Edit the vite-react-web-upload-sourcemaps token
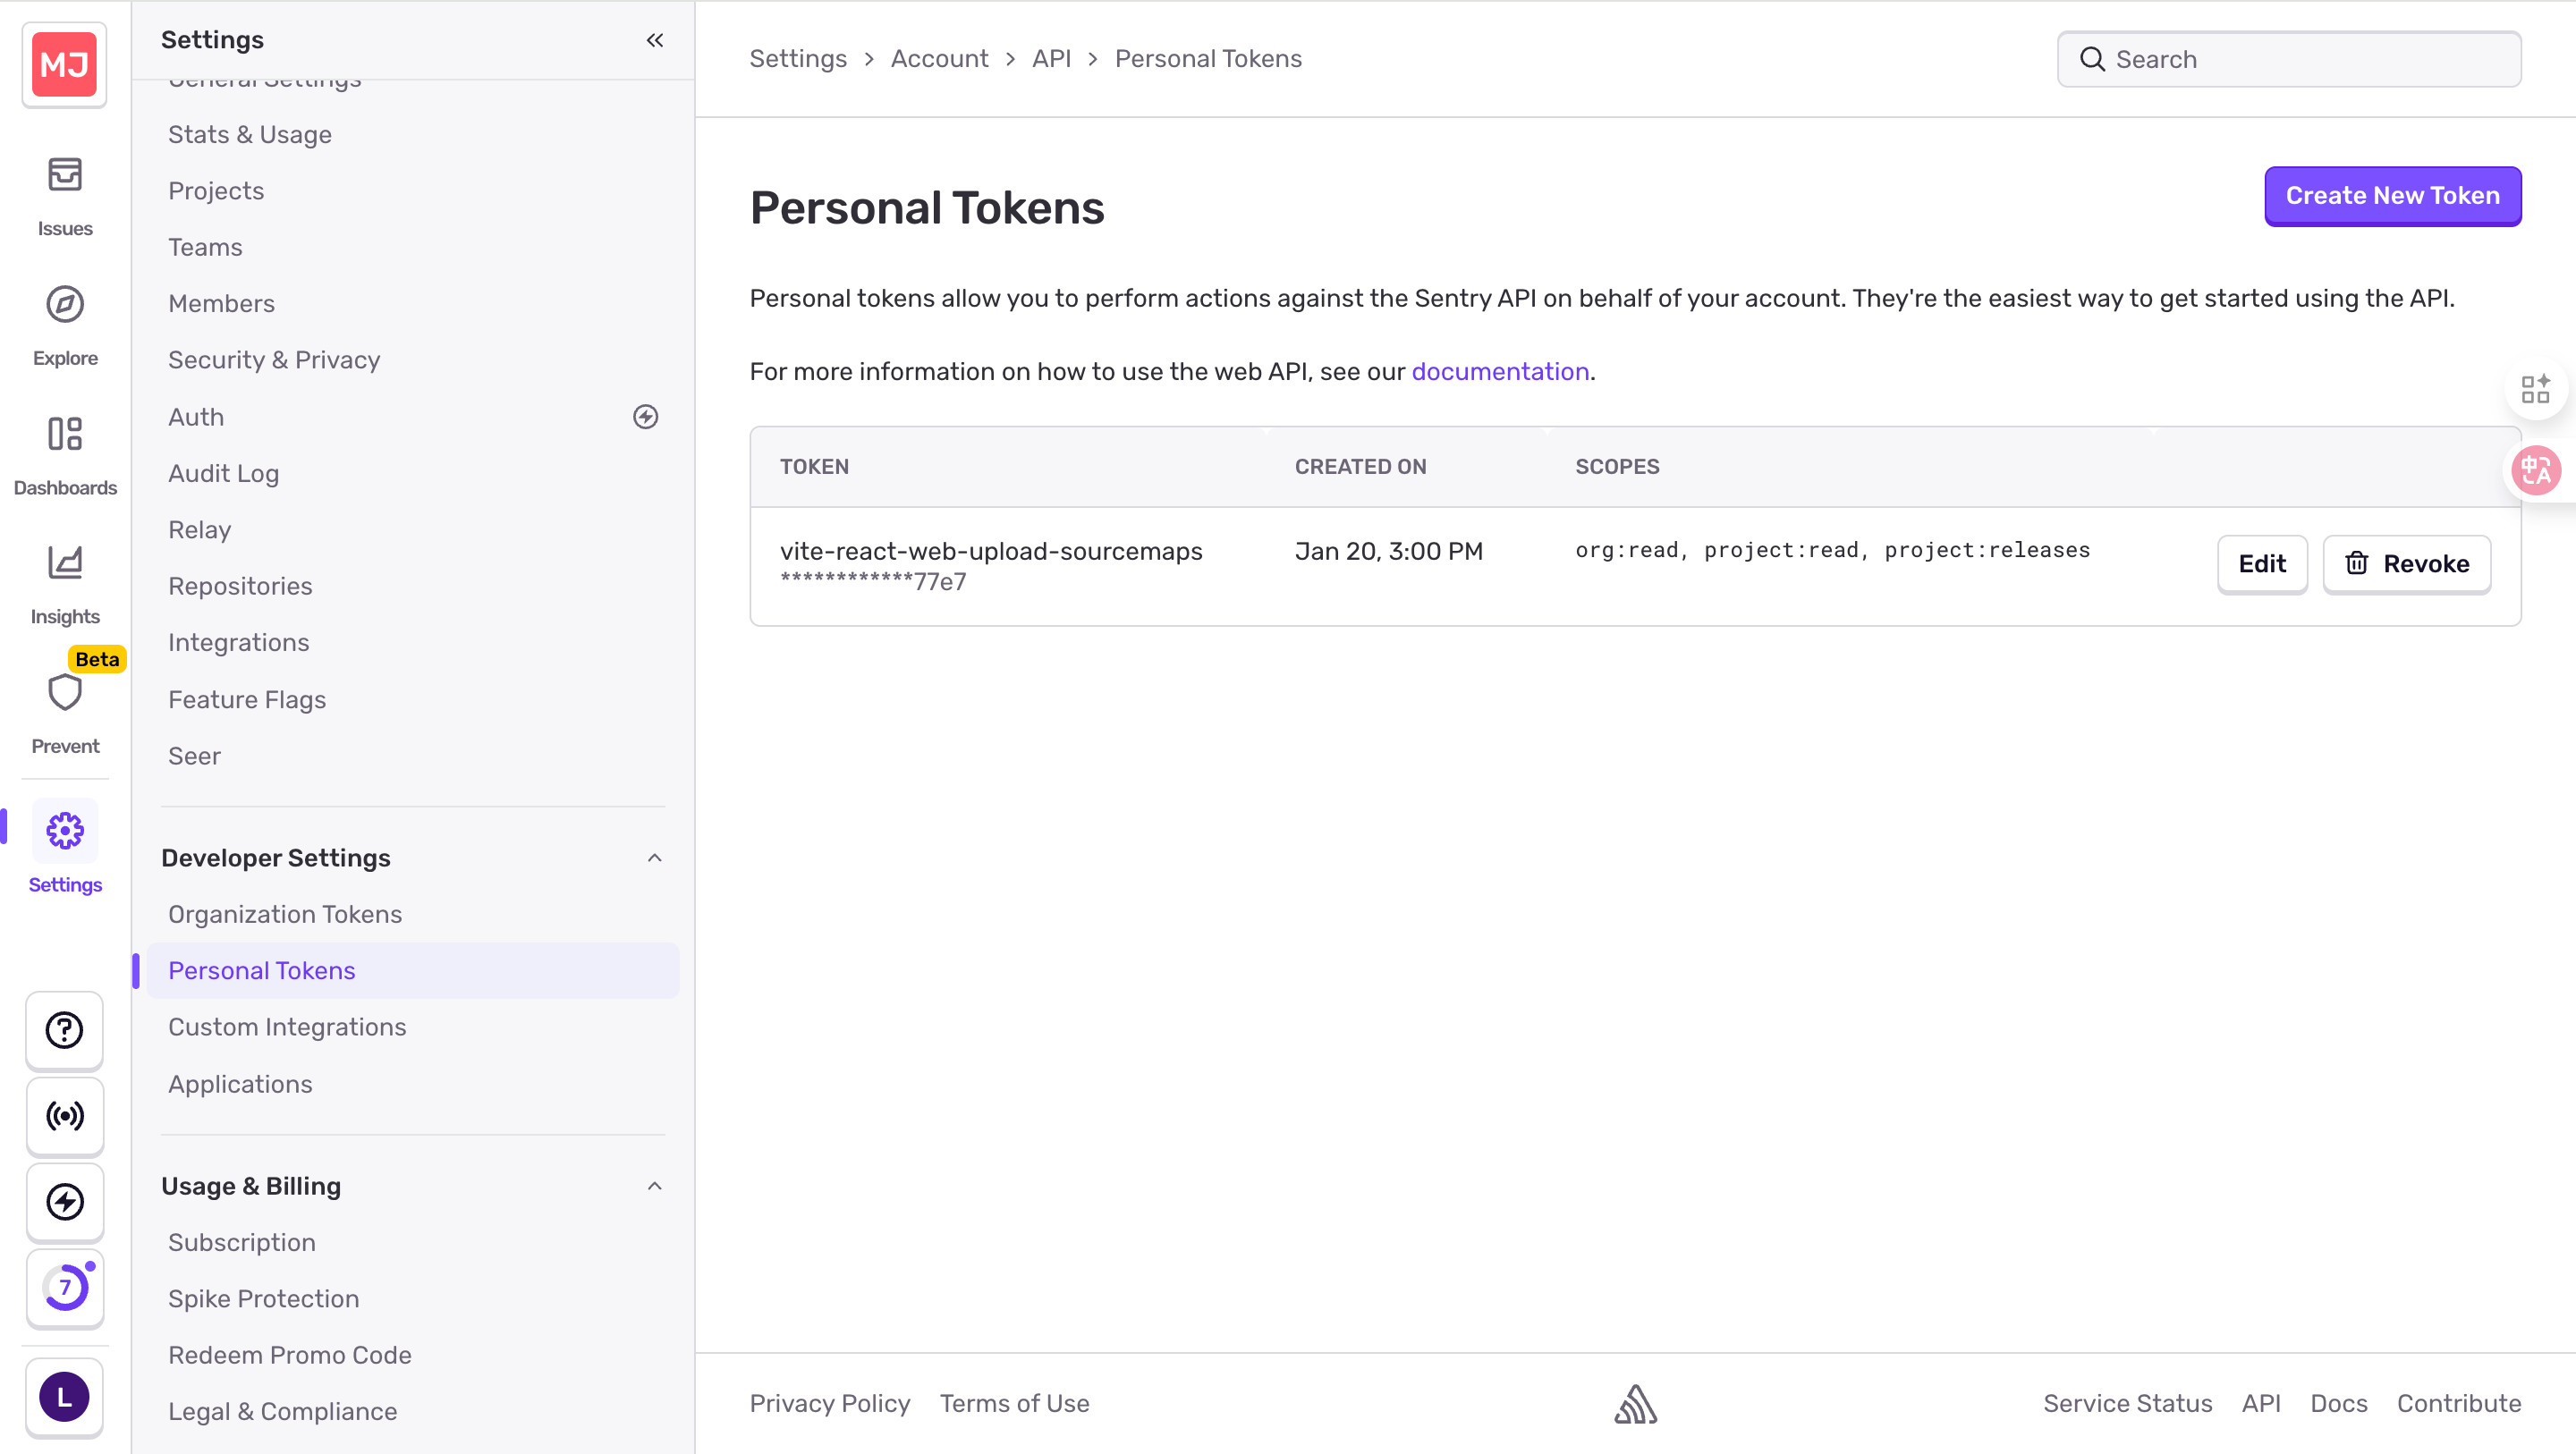The width and height of the screenshot is (2576, 1454). click(2262, 564)
